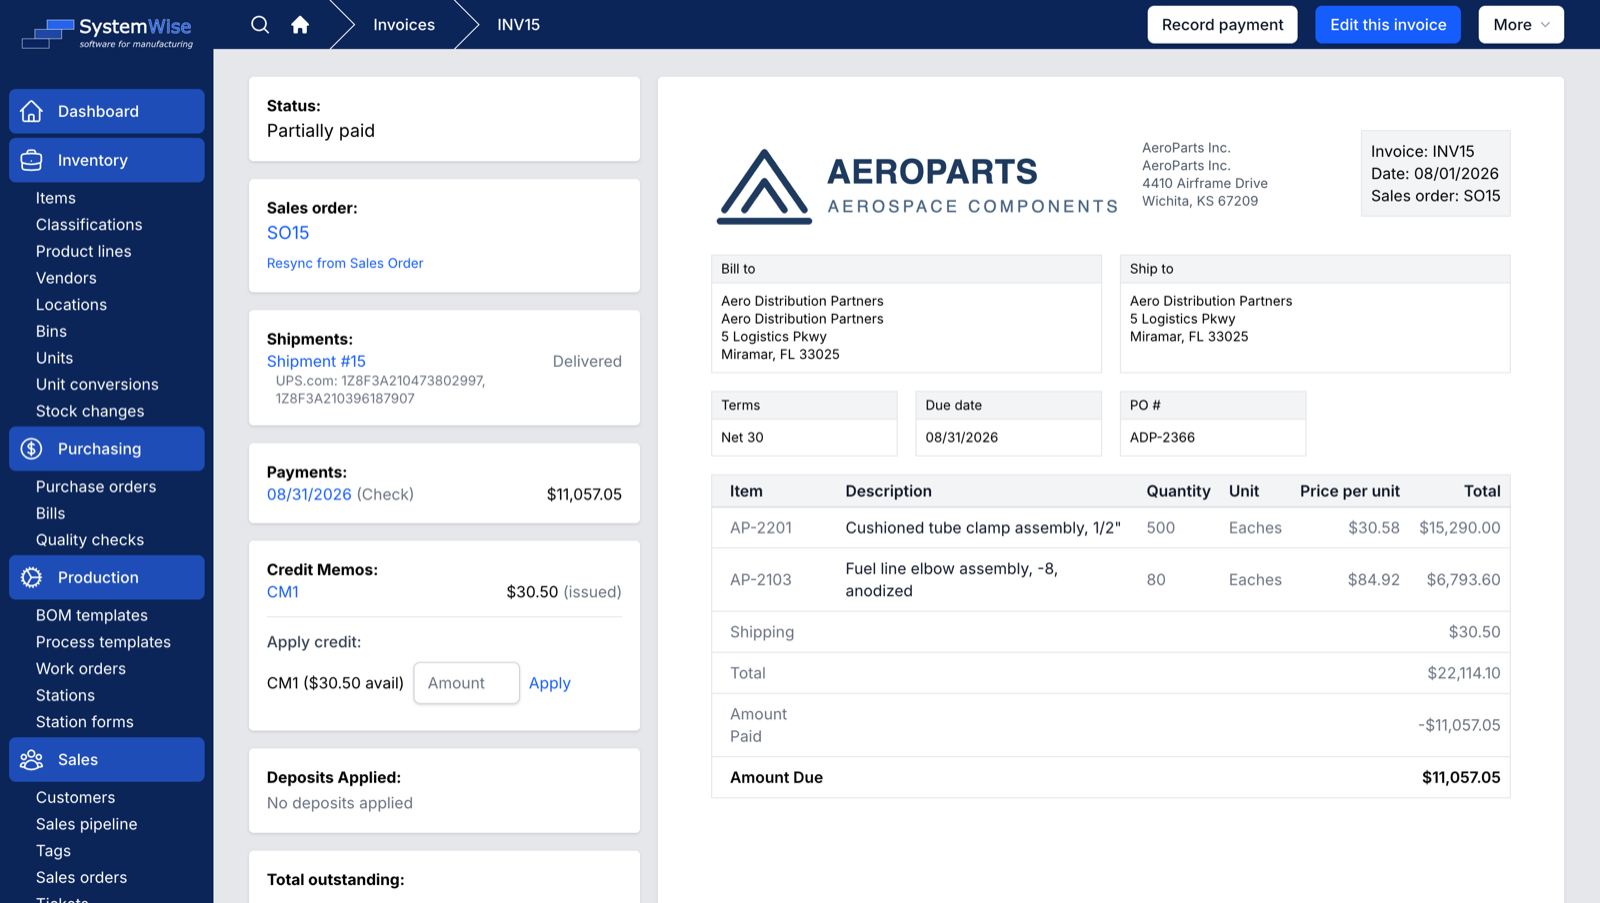The image size is (1600, 903).
Task: Click Edit this invoice button
Action: pos(1388,25)
